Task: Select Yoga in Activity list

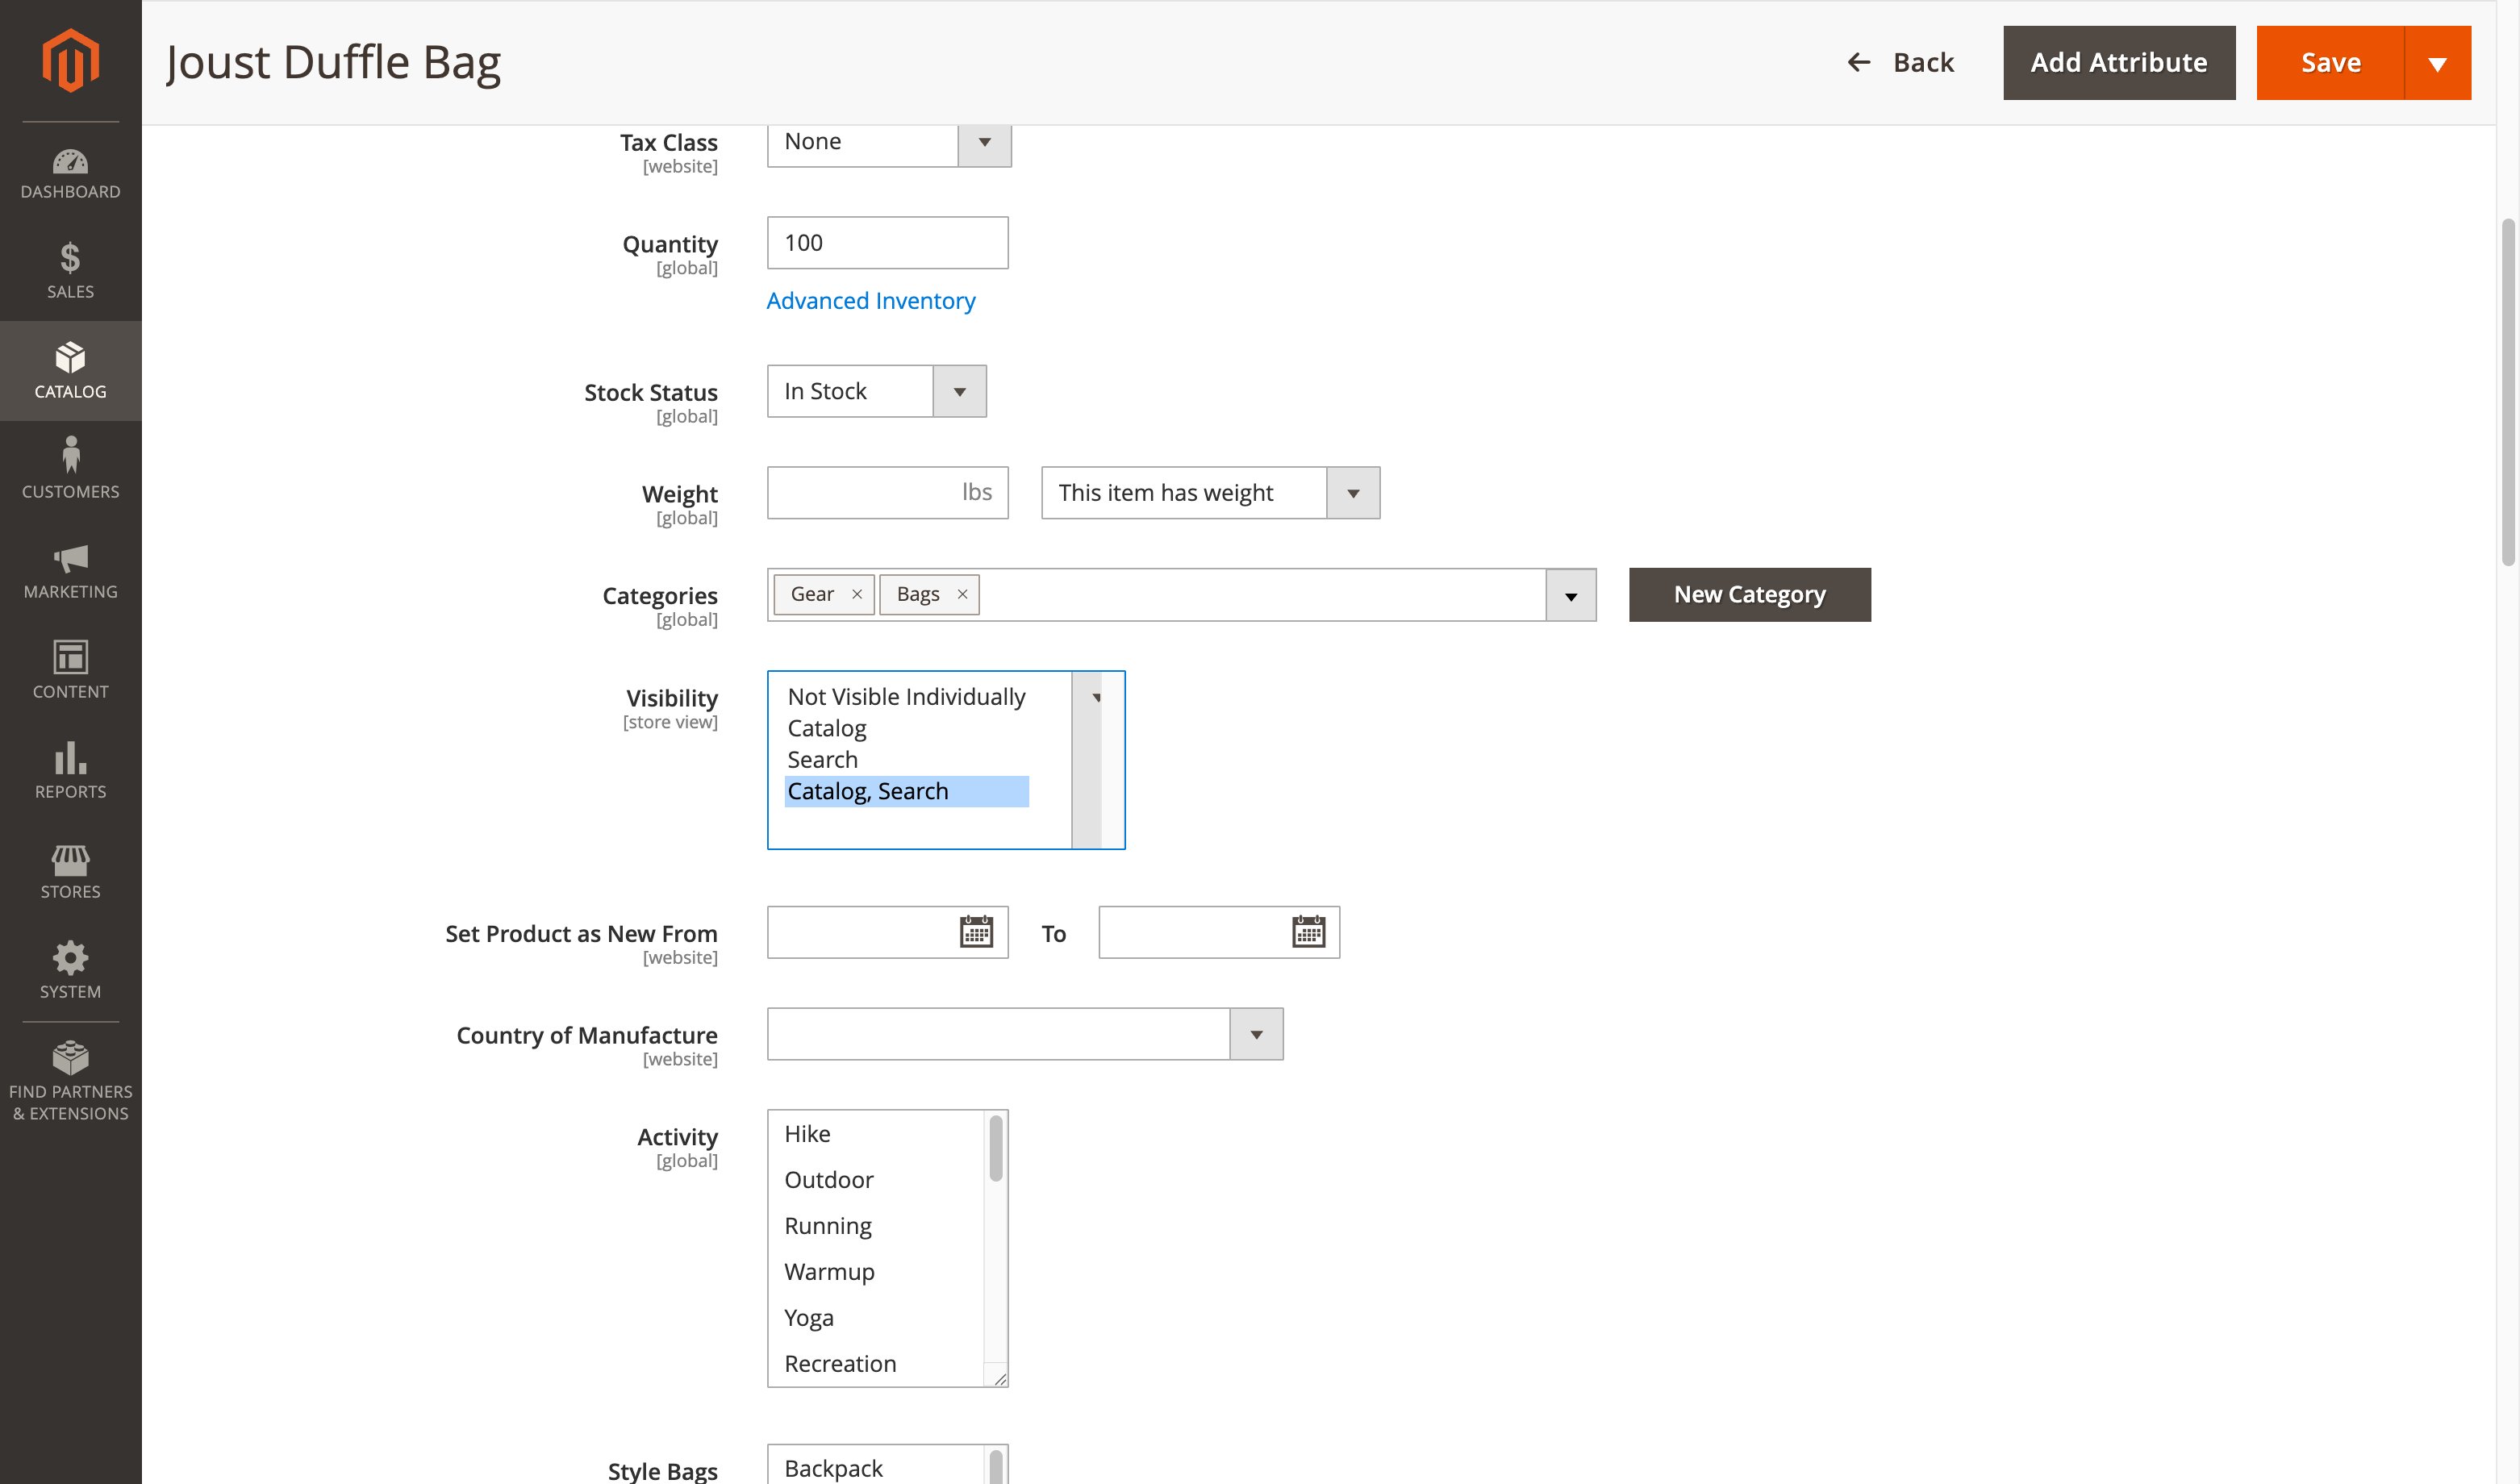Action: point(876,1318)
